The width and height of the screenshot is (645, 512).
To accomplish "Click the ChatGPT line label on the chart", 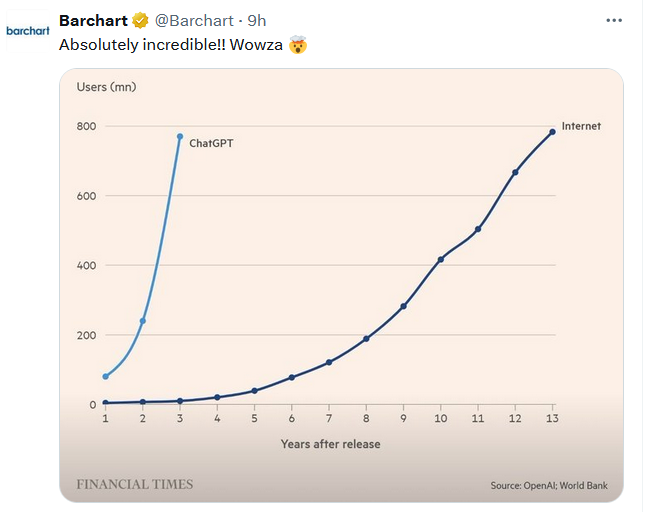I will pos(211,144).
